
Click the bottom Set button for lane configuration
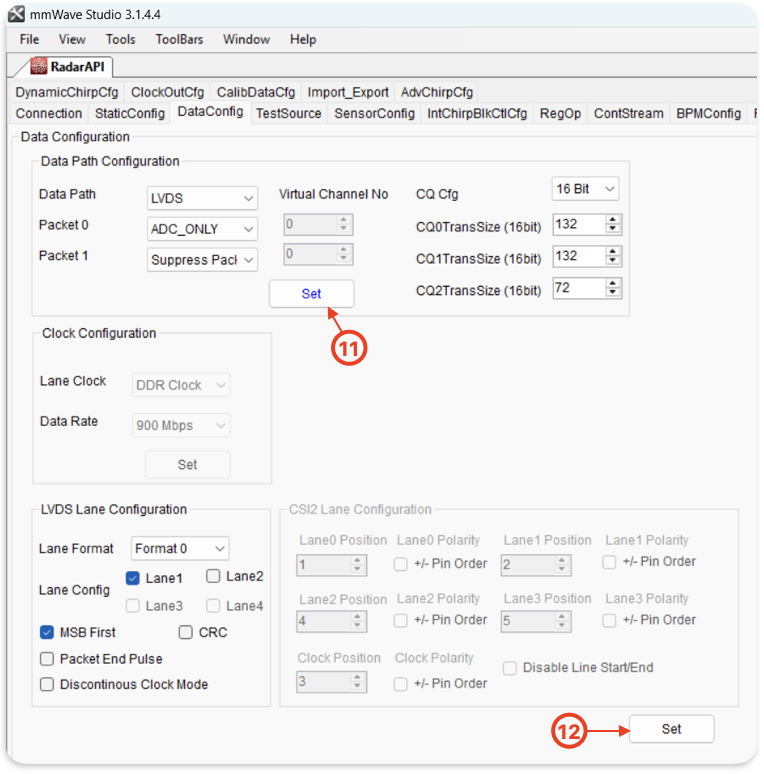click(672, 729)
